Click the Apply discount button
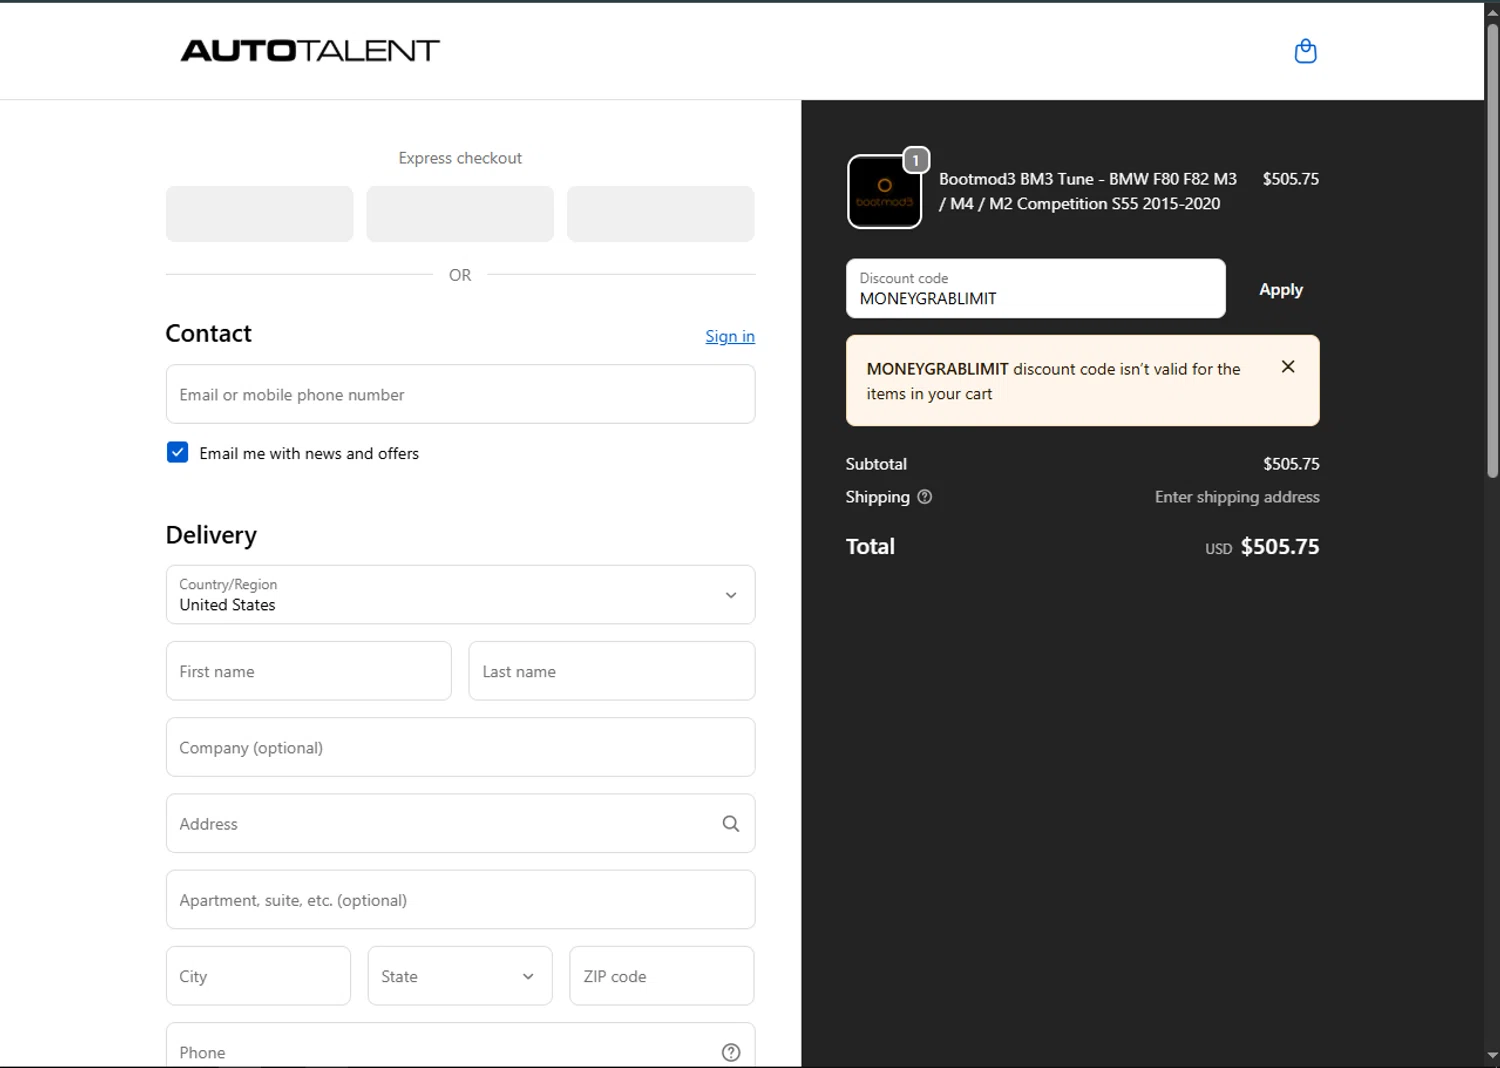Screen dimensions: 1500x1068 point(1280,290)
